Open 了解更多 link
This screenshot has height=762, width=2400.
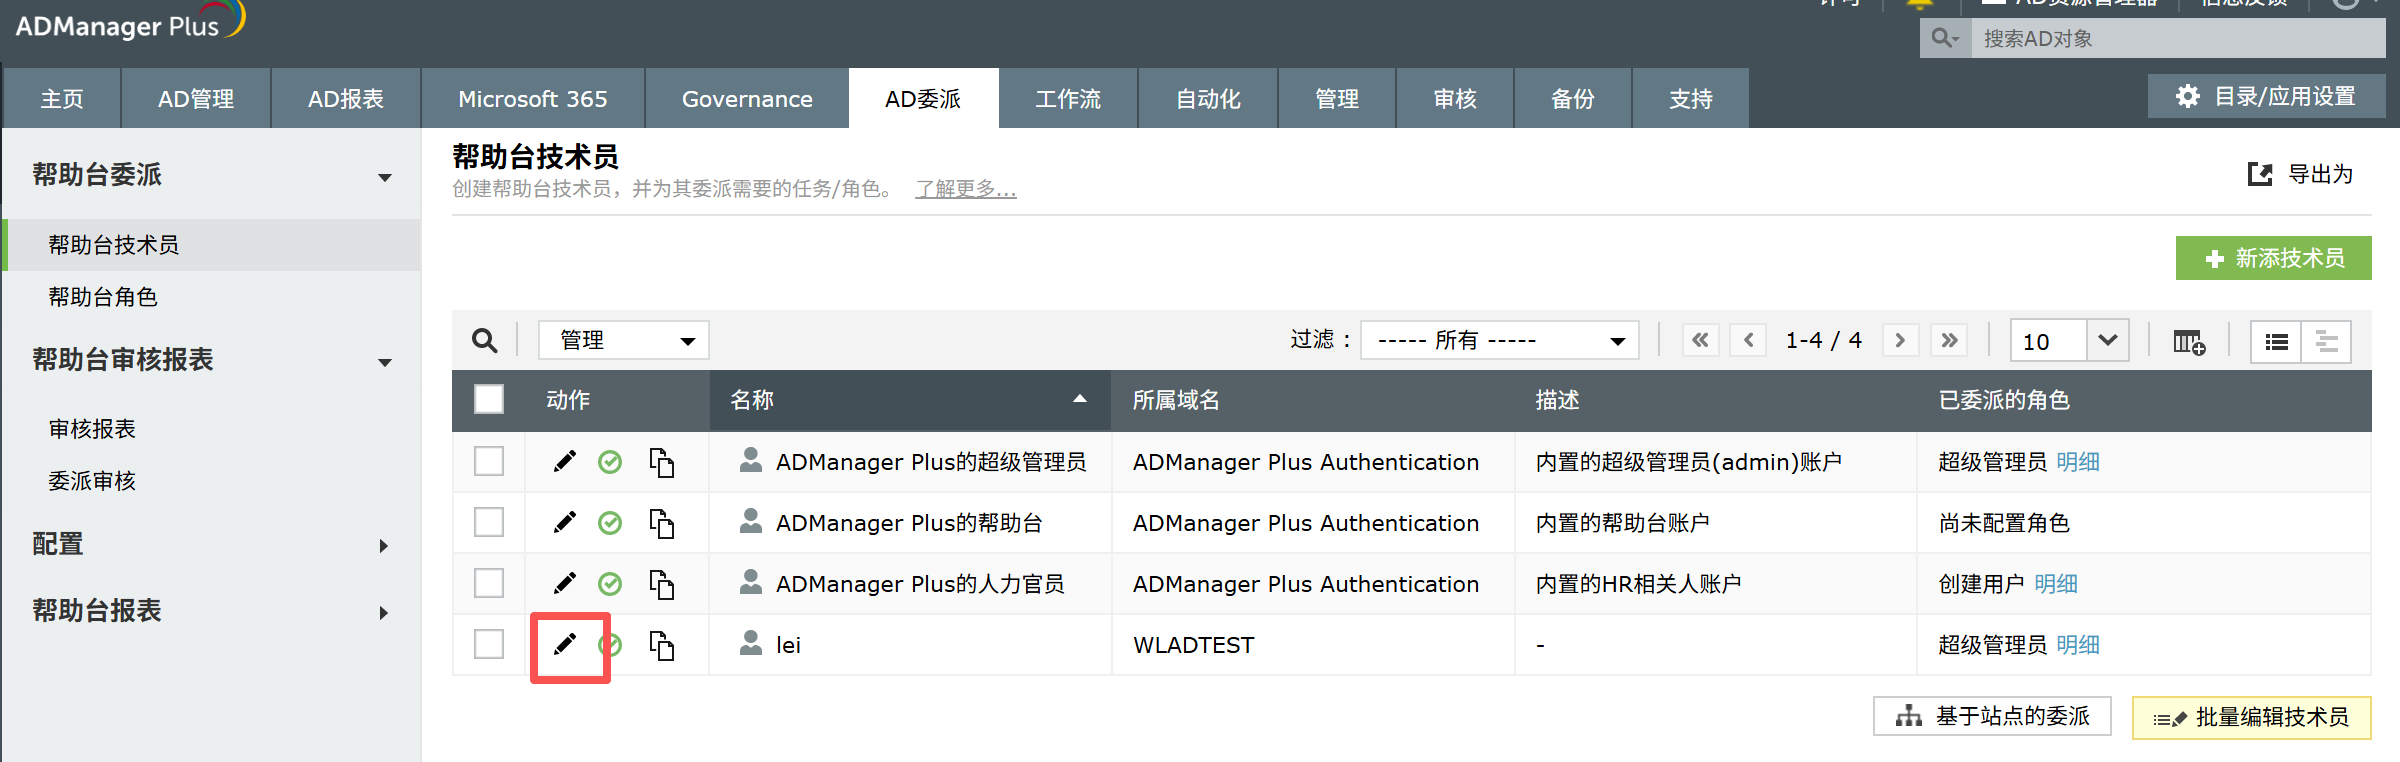[x=966, y=188]
